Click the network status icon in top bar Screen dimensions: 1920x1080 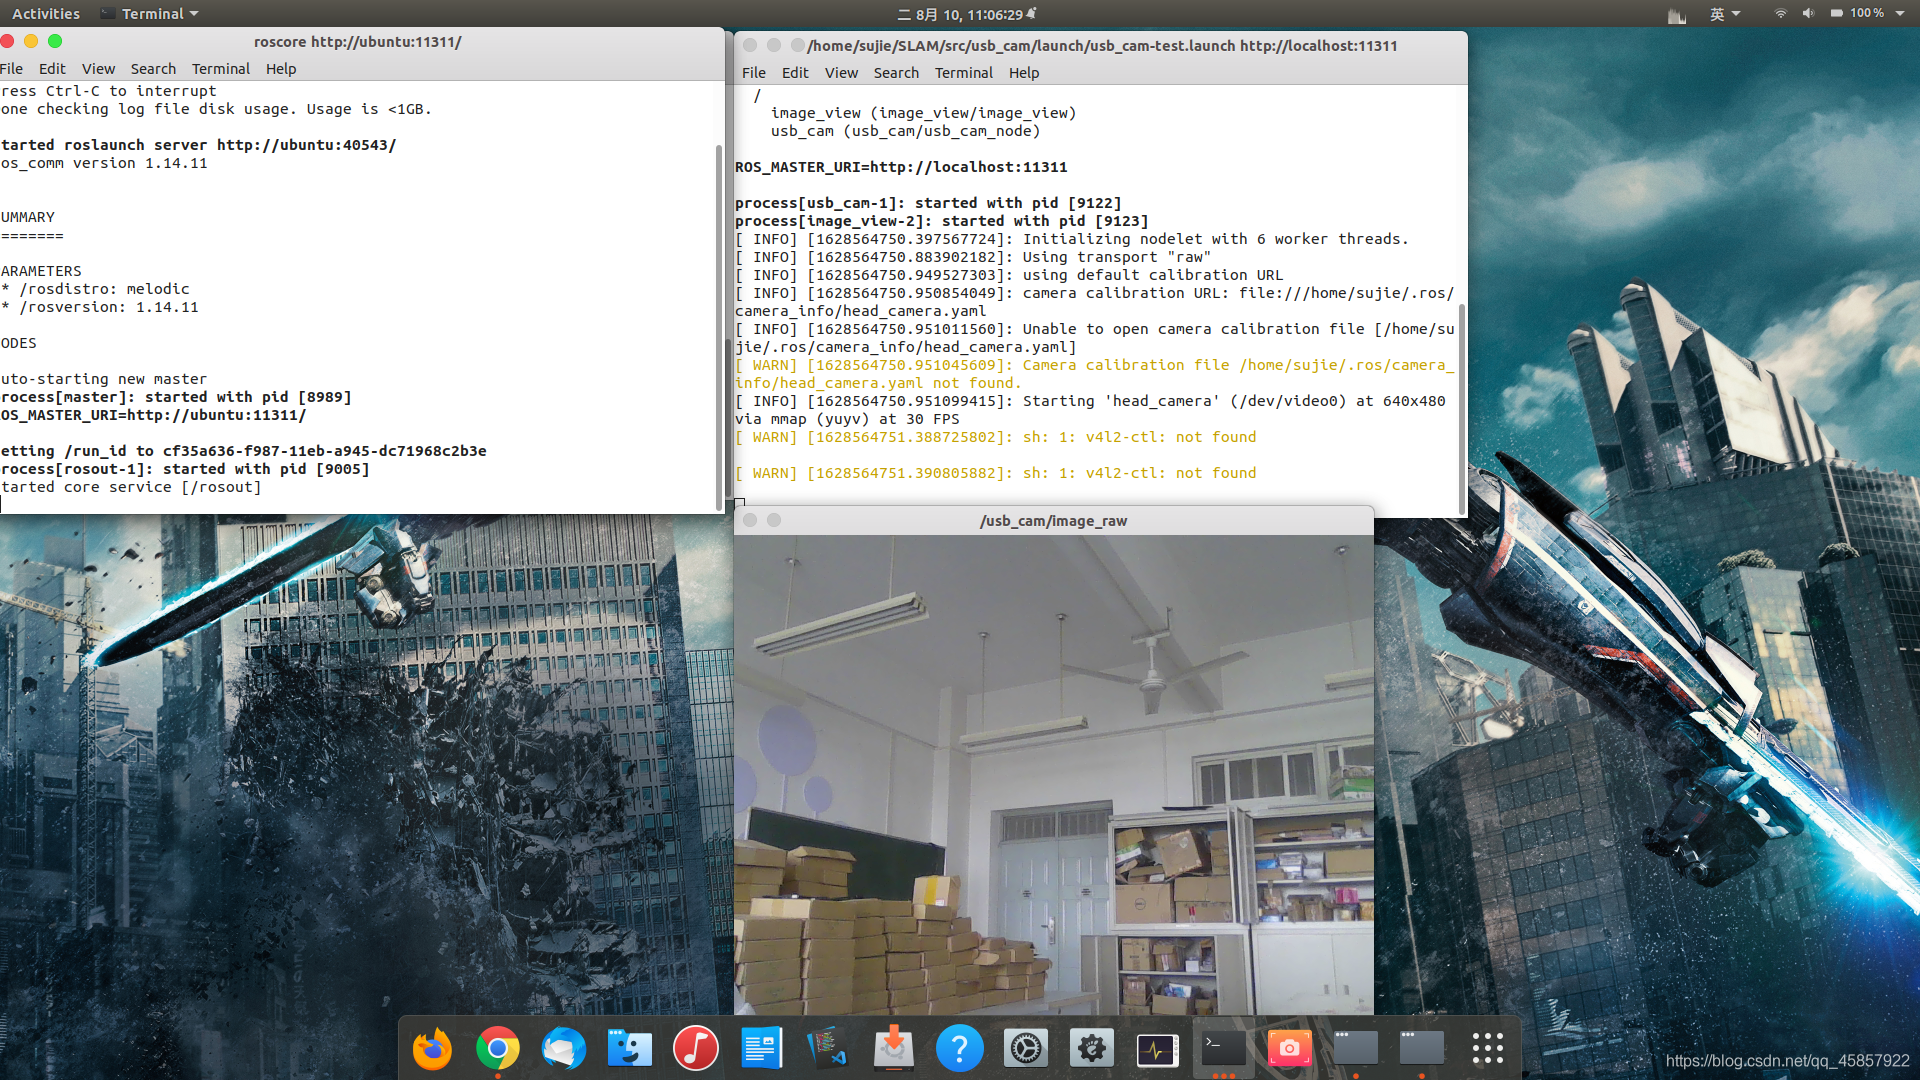click(1779, 13)
